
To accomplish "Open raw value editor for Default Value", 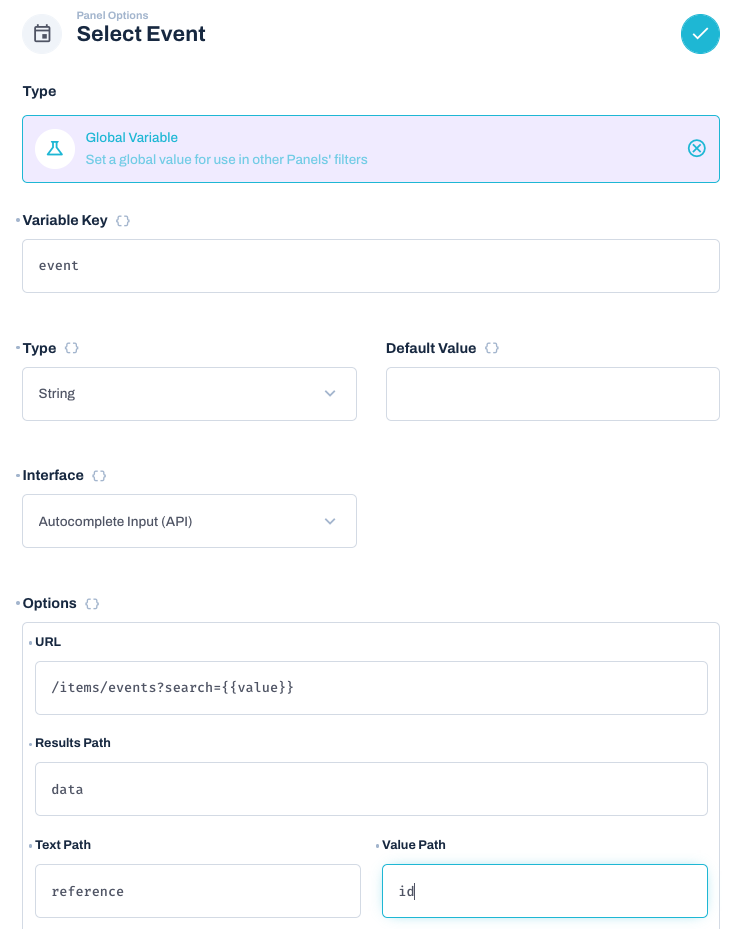I will click(490, 347).
